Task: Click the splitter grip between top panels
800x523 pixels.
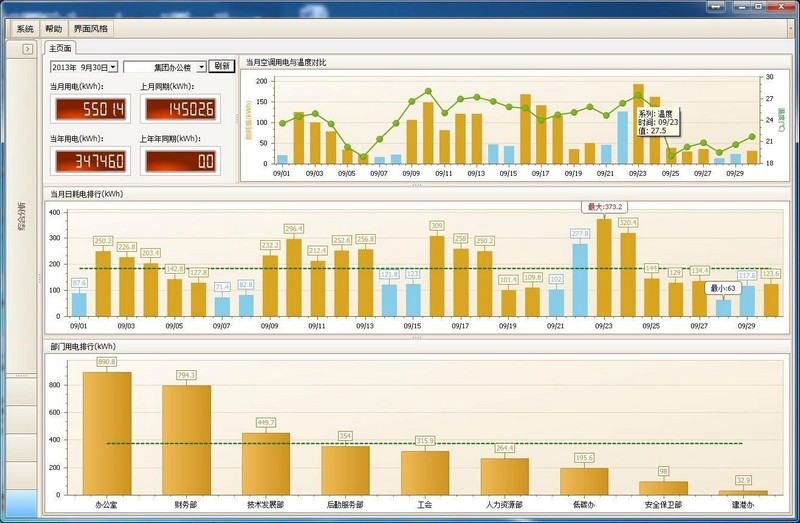Action: [x=237, y=118]
